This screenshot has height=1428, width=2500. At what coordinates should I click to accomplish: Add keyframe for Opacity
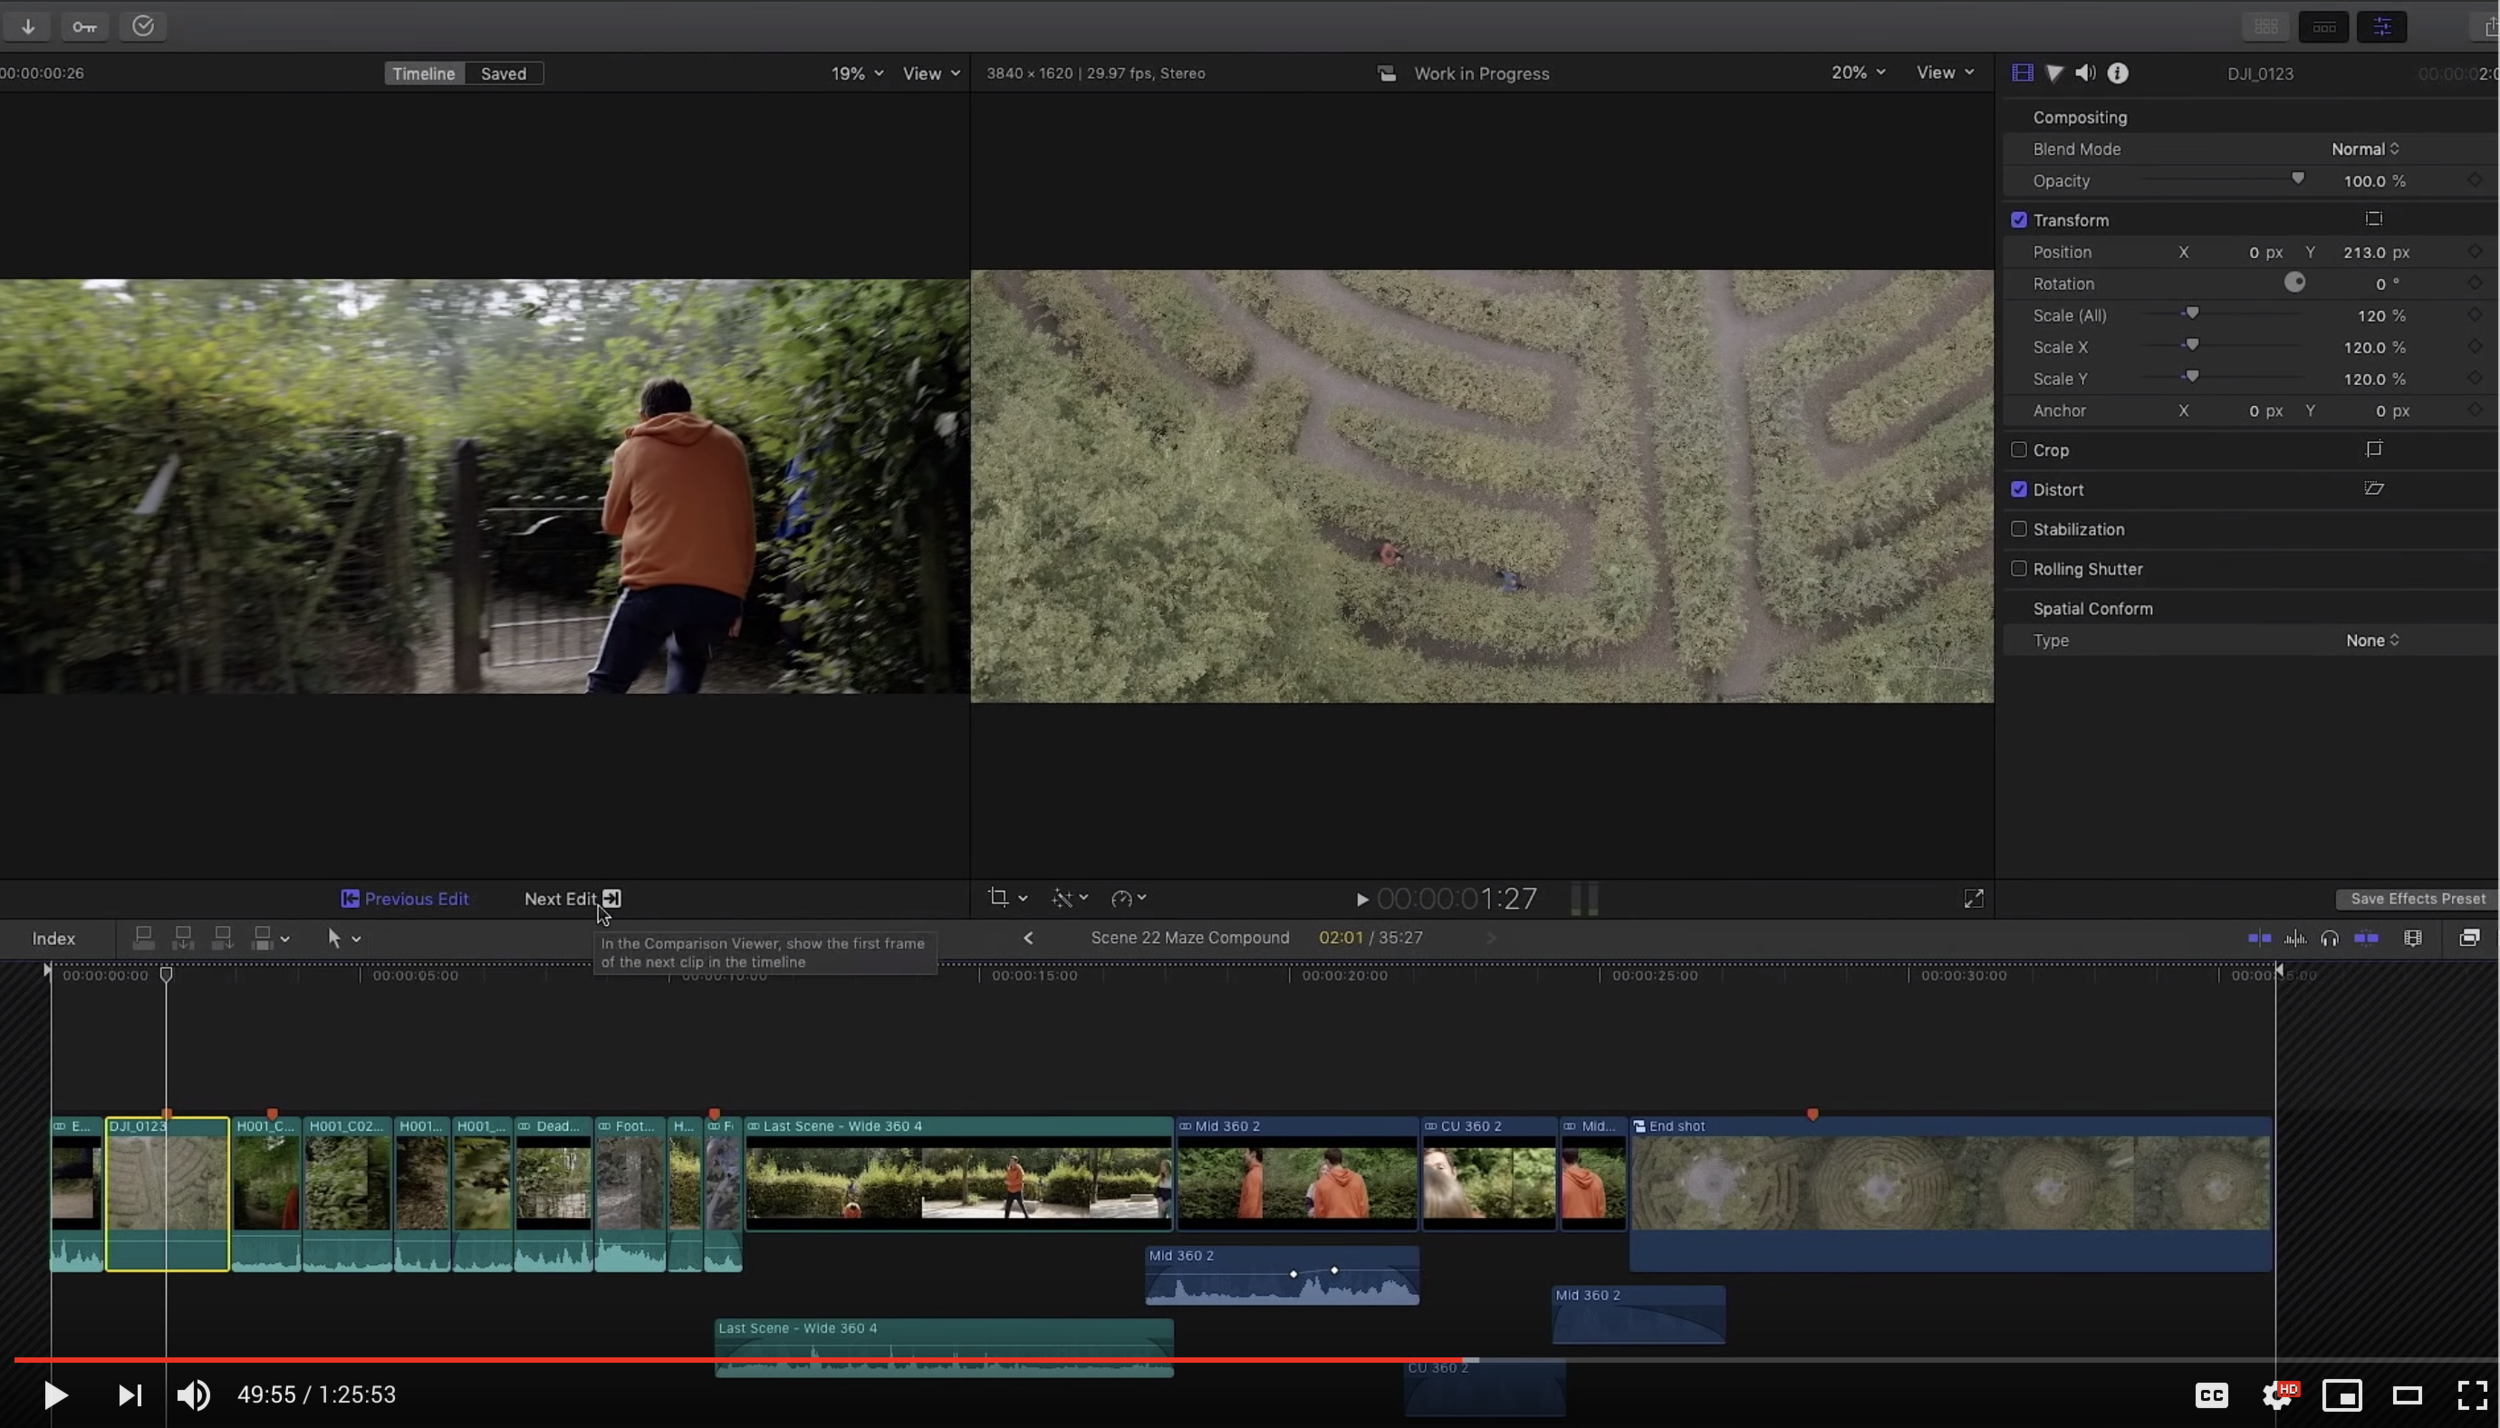2474,181
